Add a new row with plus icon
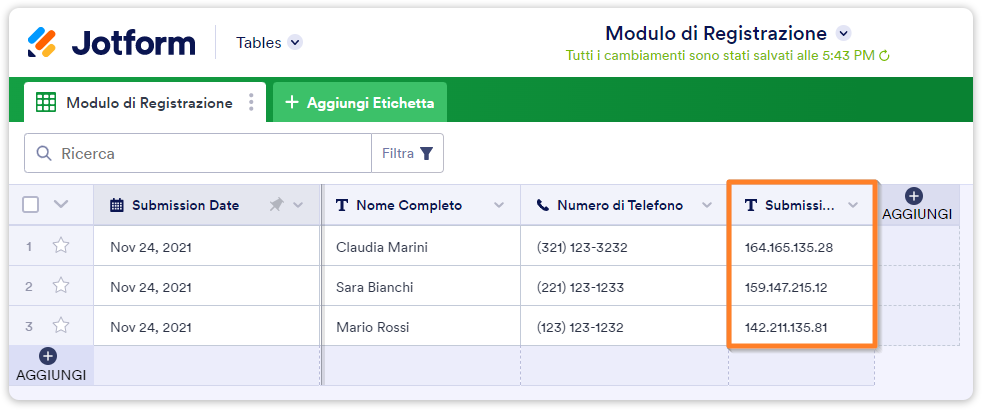Viewport: 982px width, 410px height. coord(48,356)
